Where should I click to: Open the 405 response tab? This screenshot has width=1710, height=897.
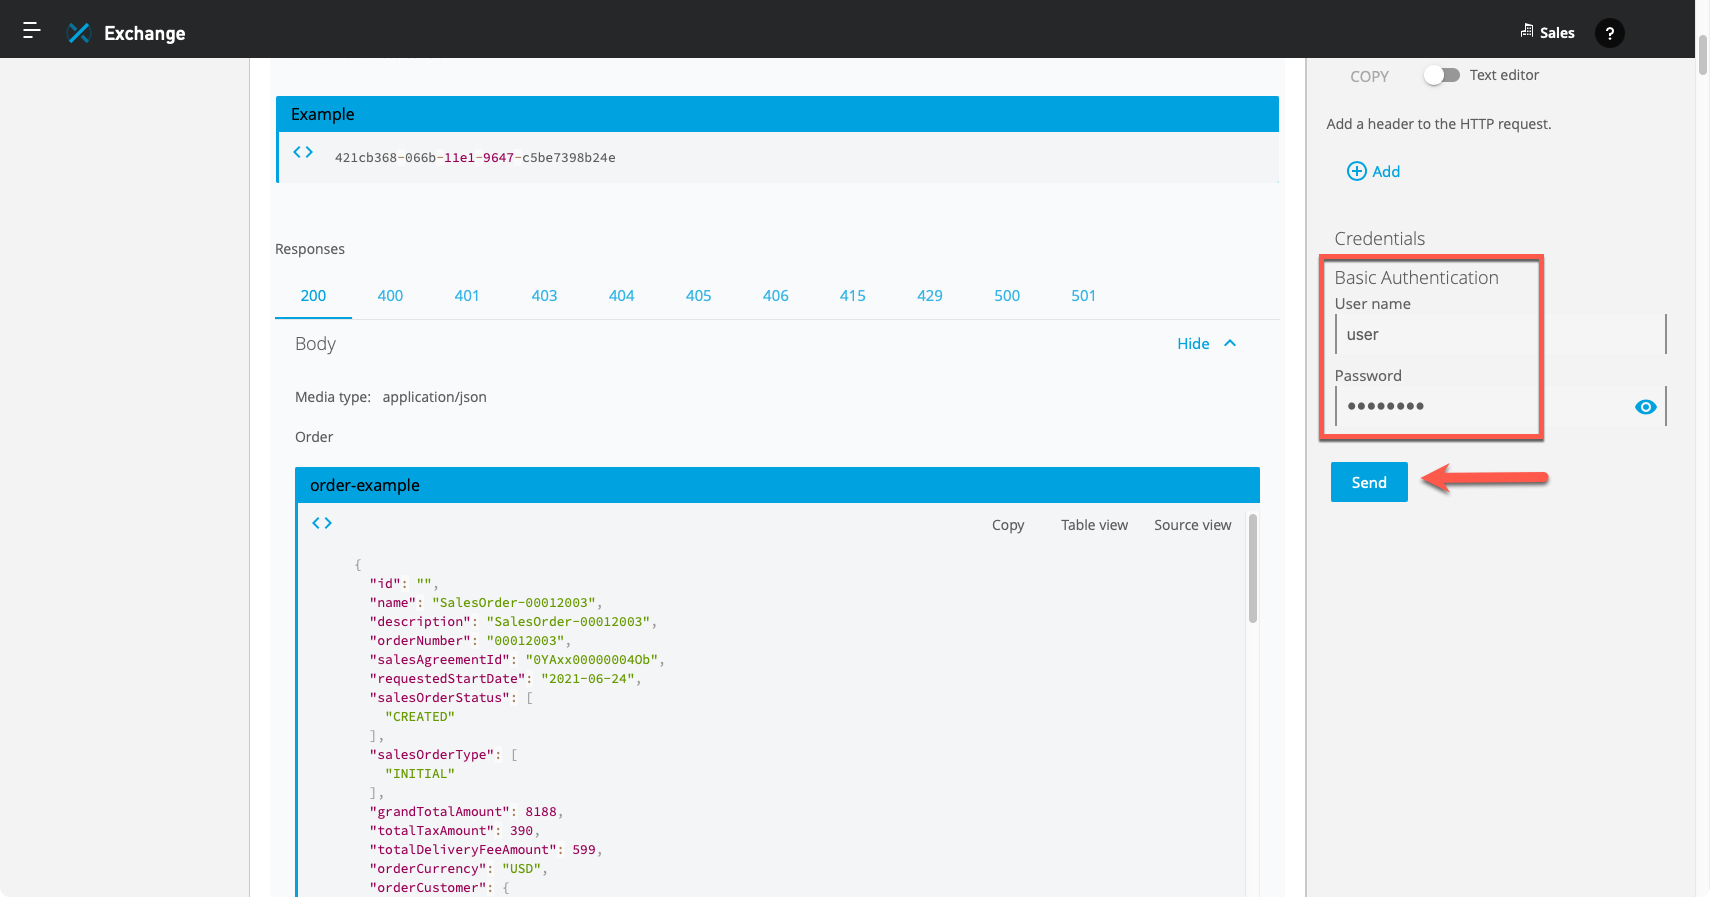(x=698, y=296)
